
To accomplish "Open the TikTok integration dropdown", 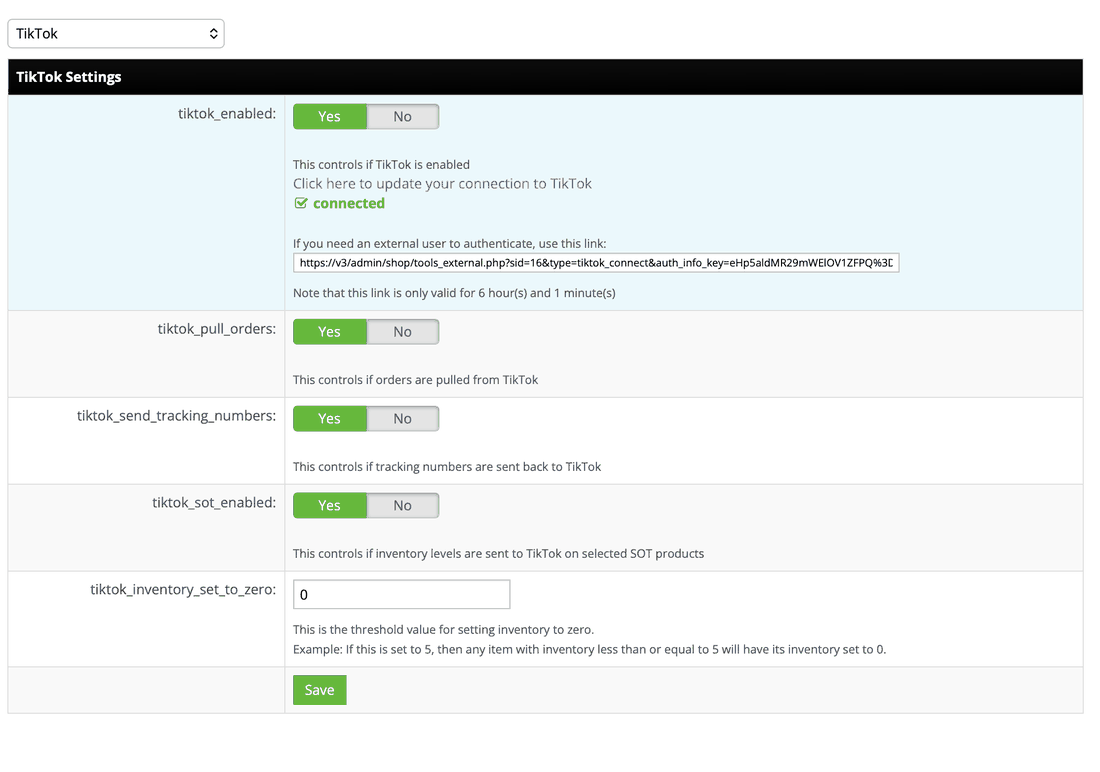I will coord(116,34).
